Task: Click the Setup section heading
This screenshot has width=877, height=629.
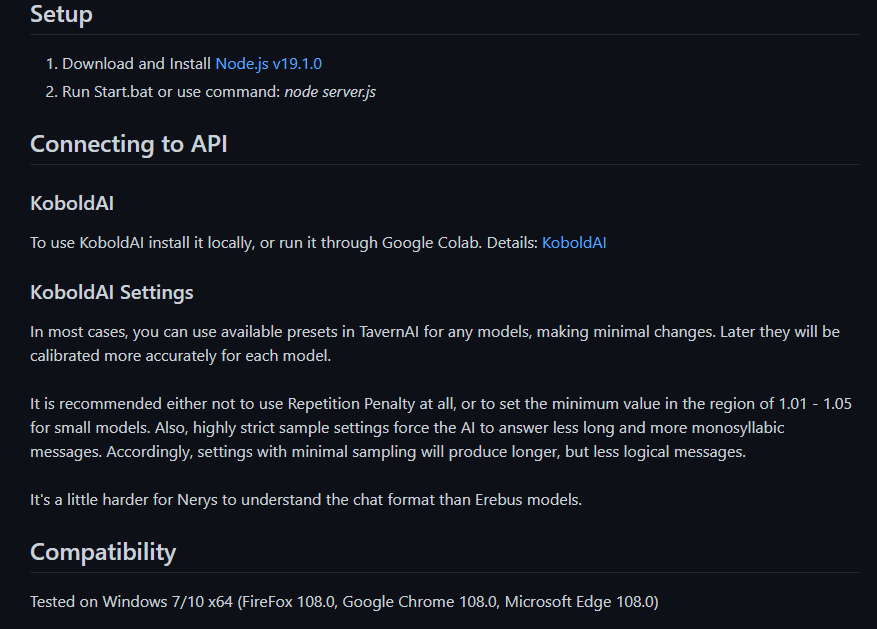Action: coord(62,14)
